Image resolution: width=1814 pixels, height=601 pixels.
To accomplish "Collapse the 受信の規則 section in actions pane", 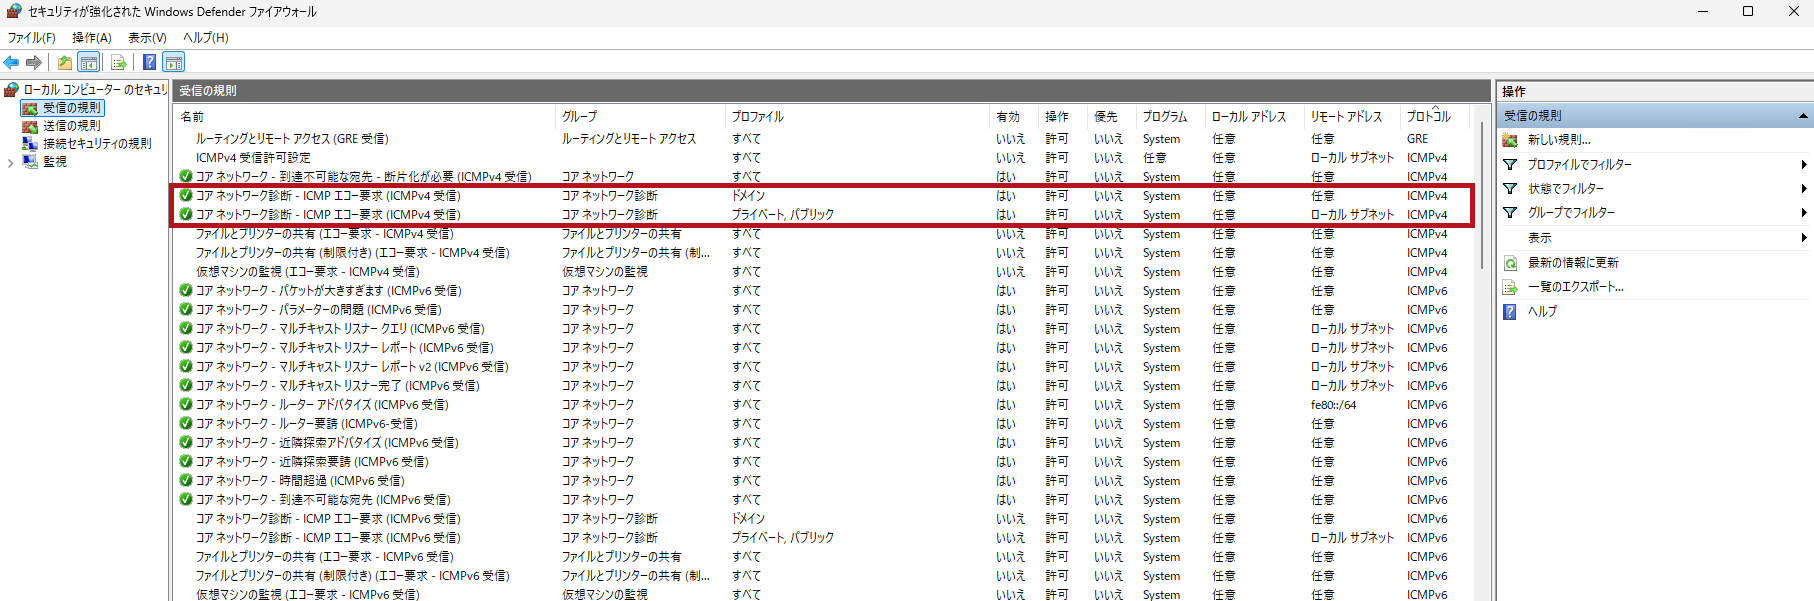I will (1803, 116).
